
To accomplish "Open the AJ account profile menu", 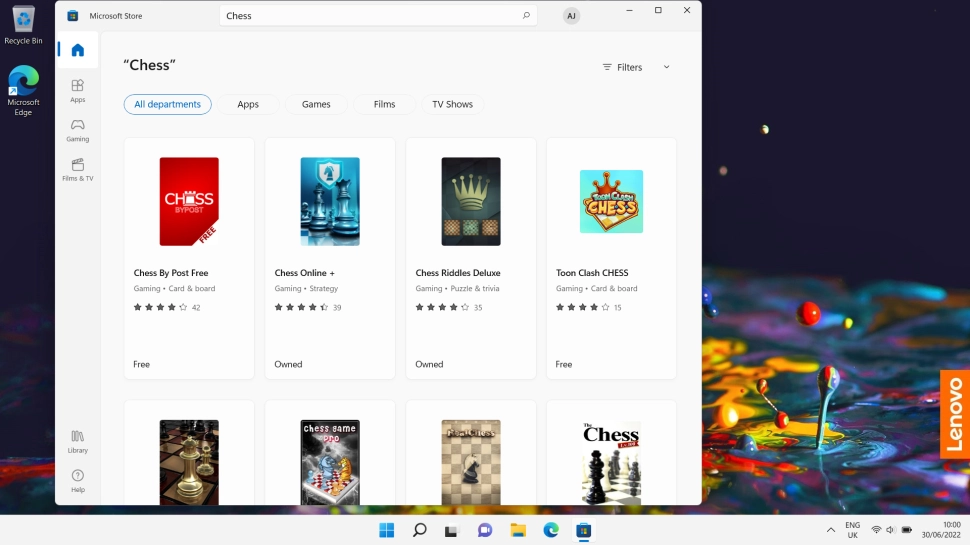I will (571, 16).
